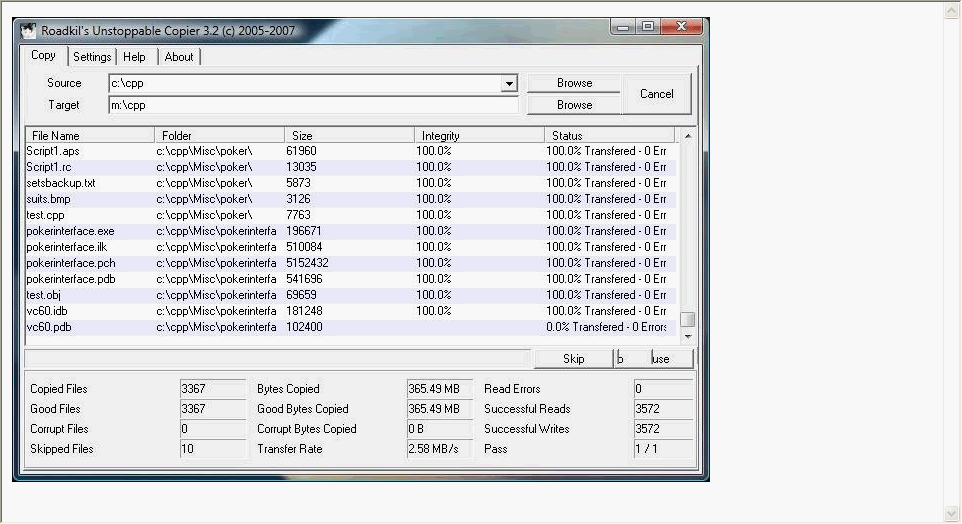Click the 0.0% Transfered status of vc60.pdb
Viewport: 962px width, 524px height.
point(606,327)
